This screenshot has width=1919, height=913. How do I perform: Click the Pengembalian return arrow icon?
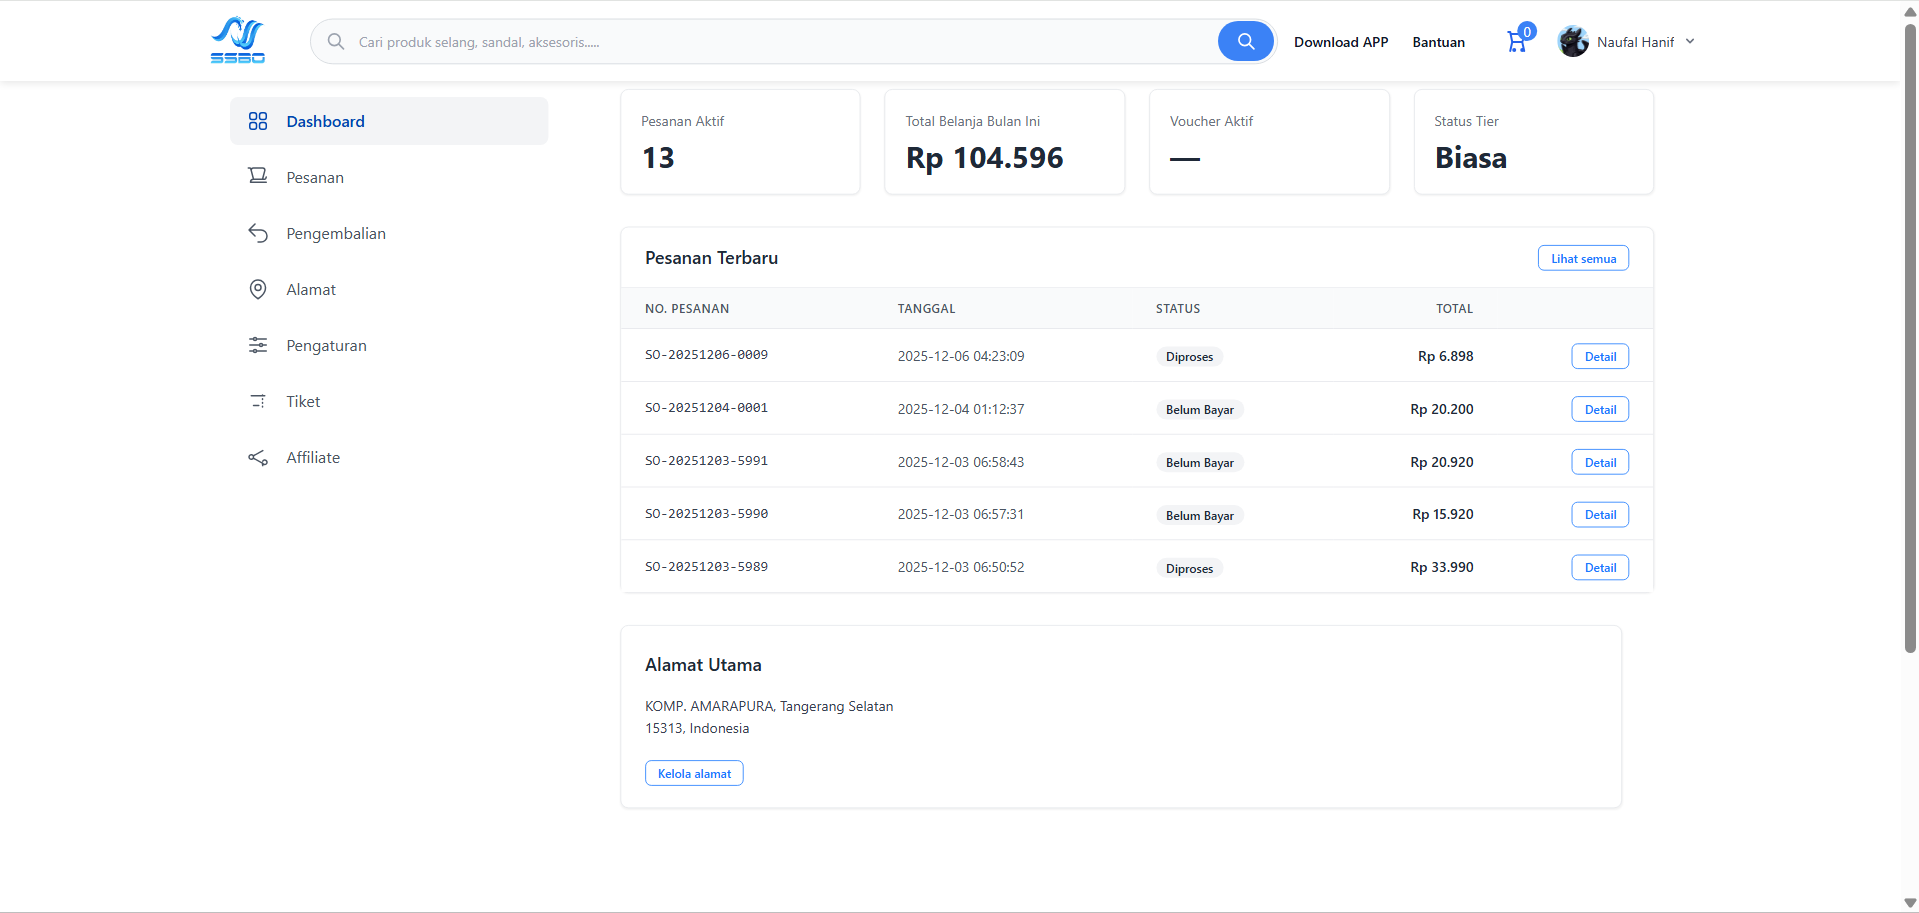[x=258, y=233]
